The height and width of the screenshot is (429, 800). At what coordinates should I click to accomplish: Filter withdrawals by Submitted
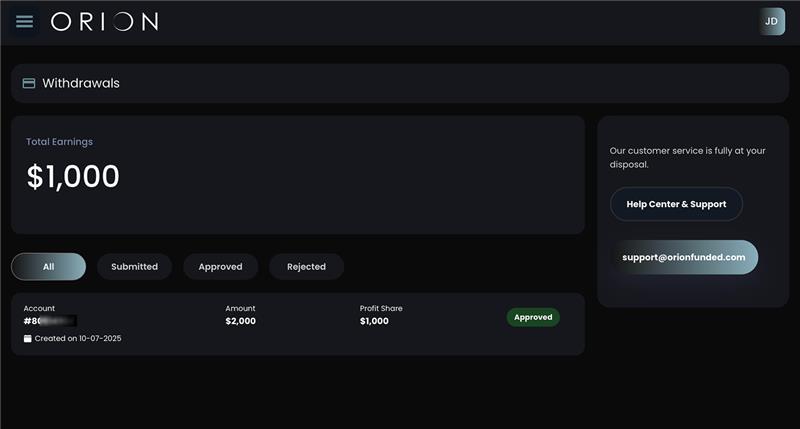click(135, 267)
